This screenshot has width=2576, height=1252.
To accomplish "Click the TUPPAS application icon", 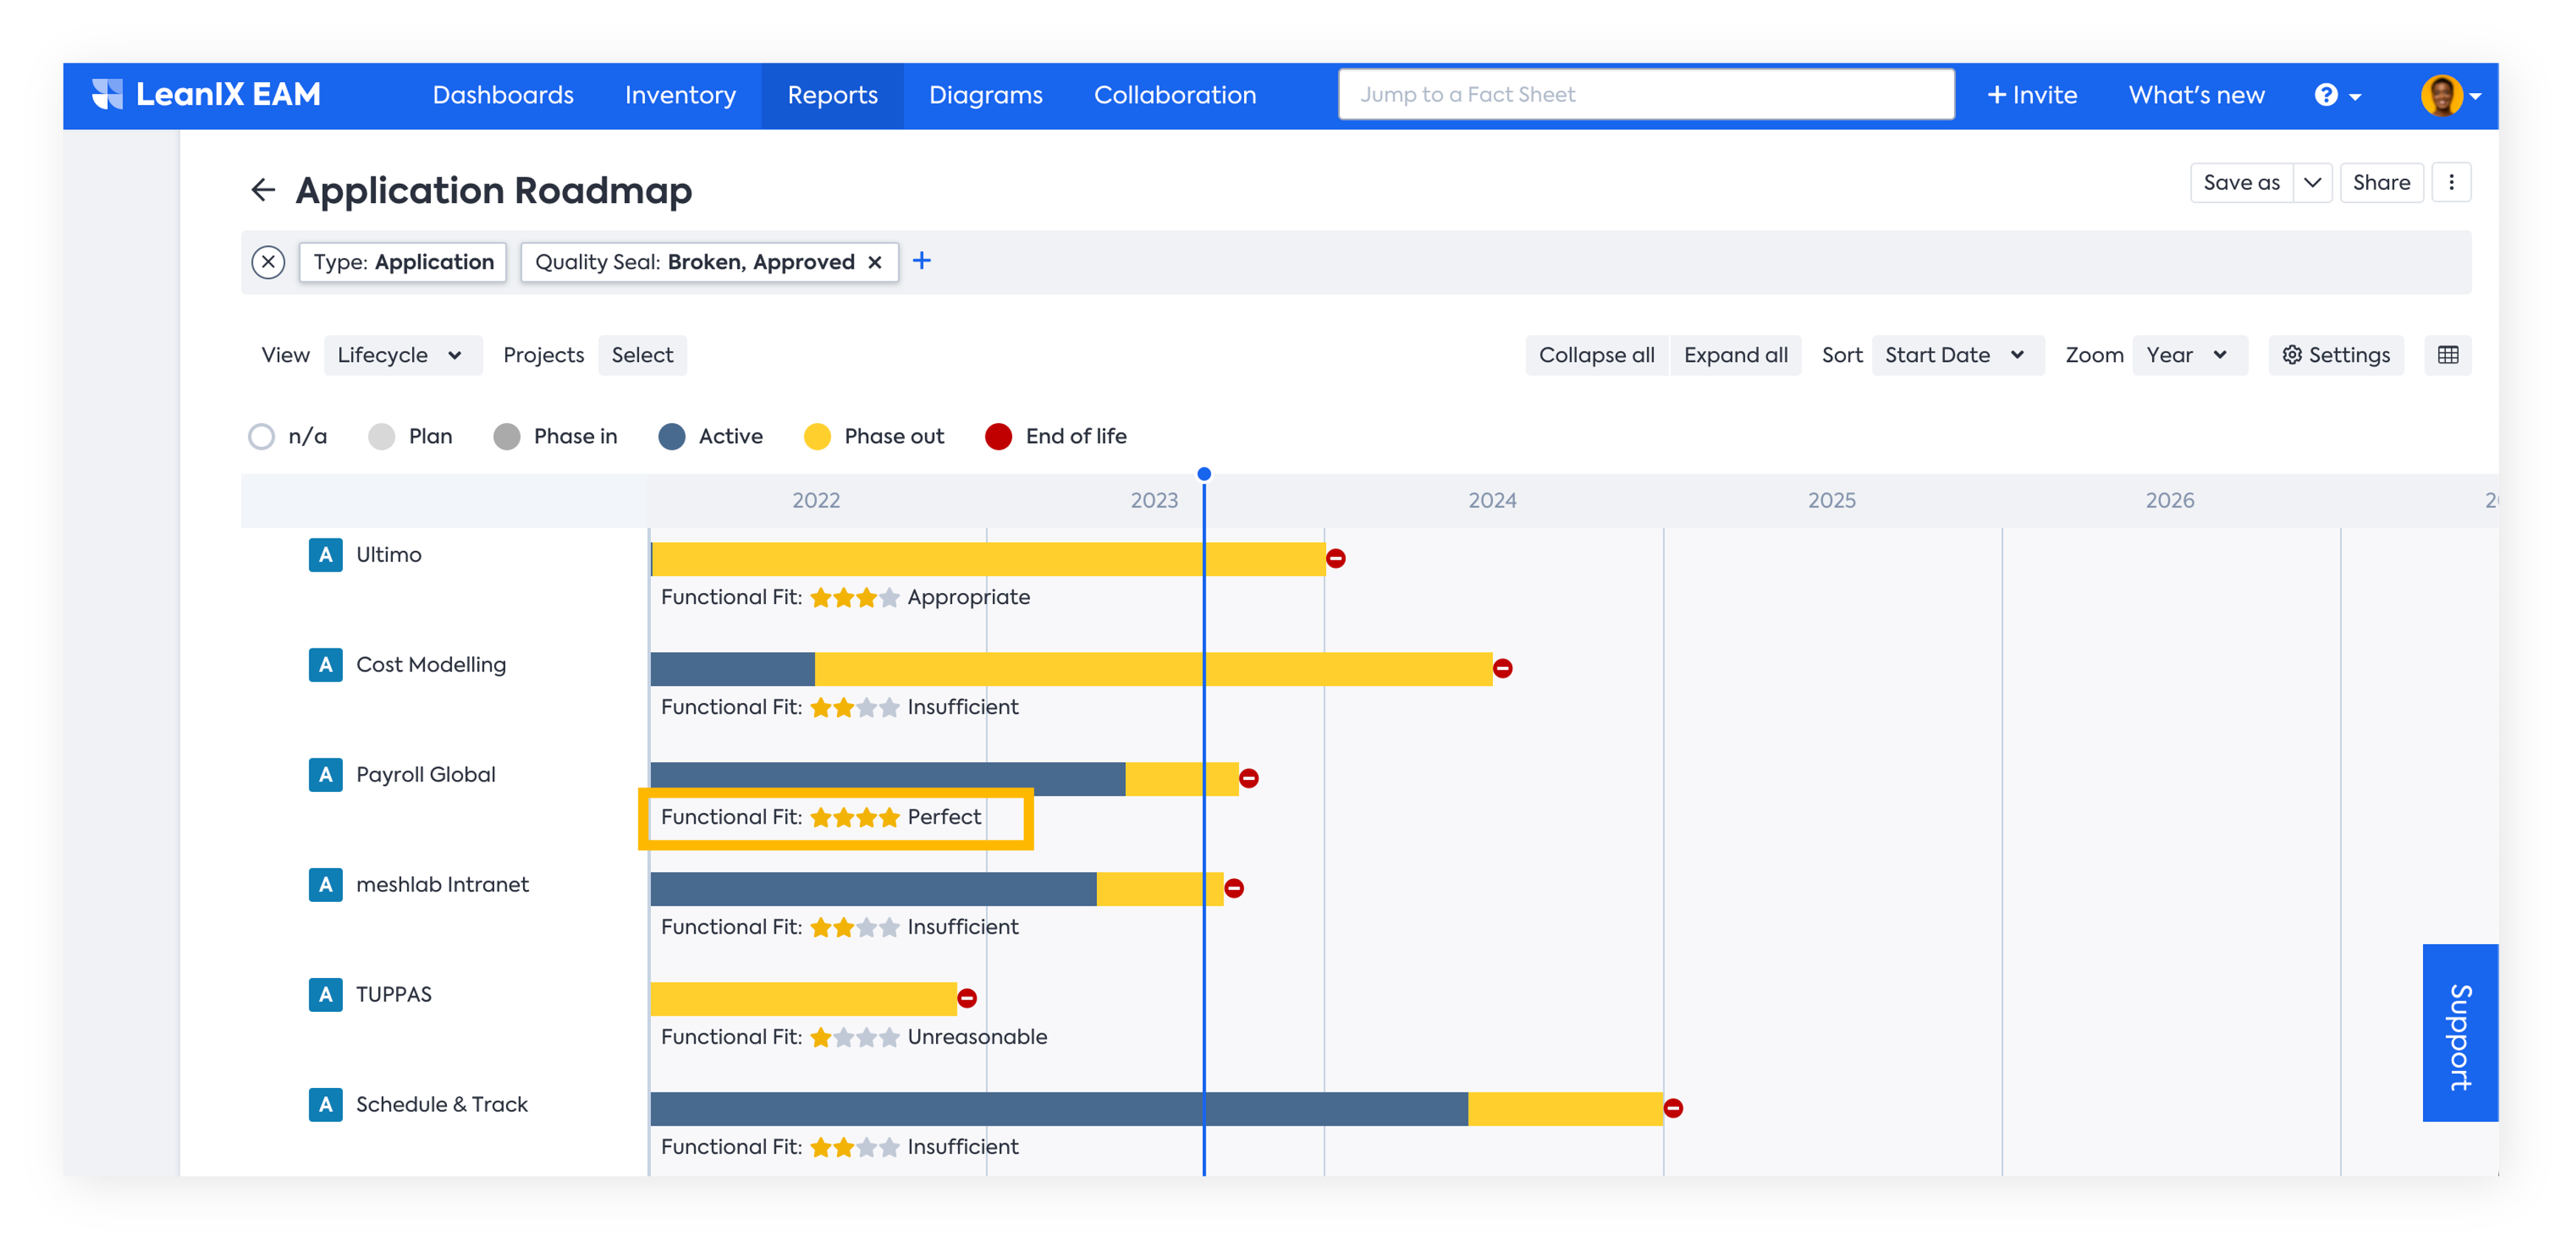I will pos(325,995).
